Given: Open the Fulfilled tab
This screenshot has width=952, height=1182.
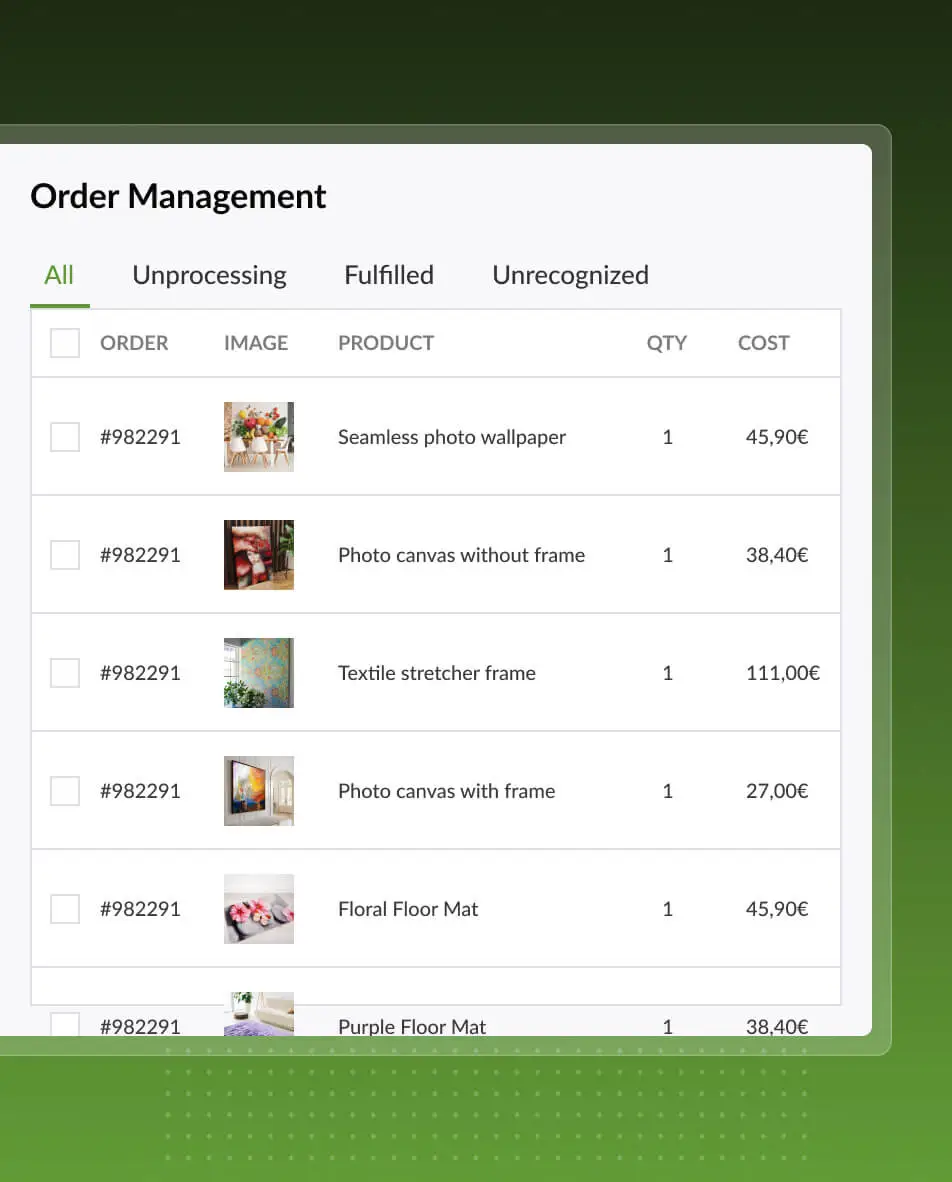Looking at the screenshot, I should [x=389, y=275].
